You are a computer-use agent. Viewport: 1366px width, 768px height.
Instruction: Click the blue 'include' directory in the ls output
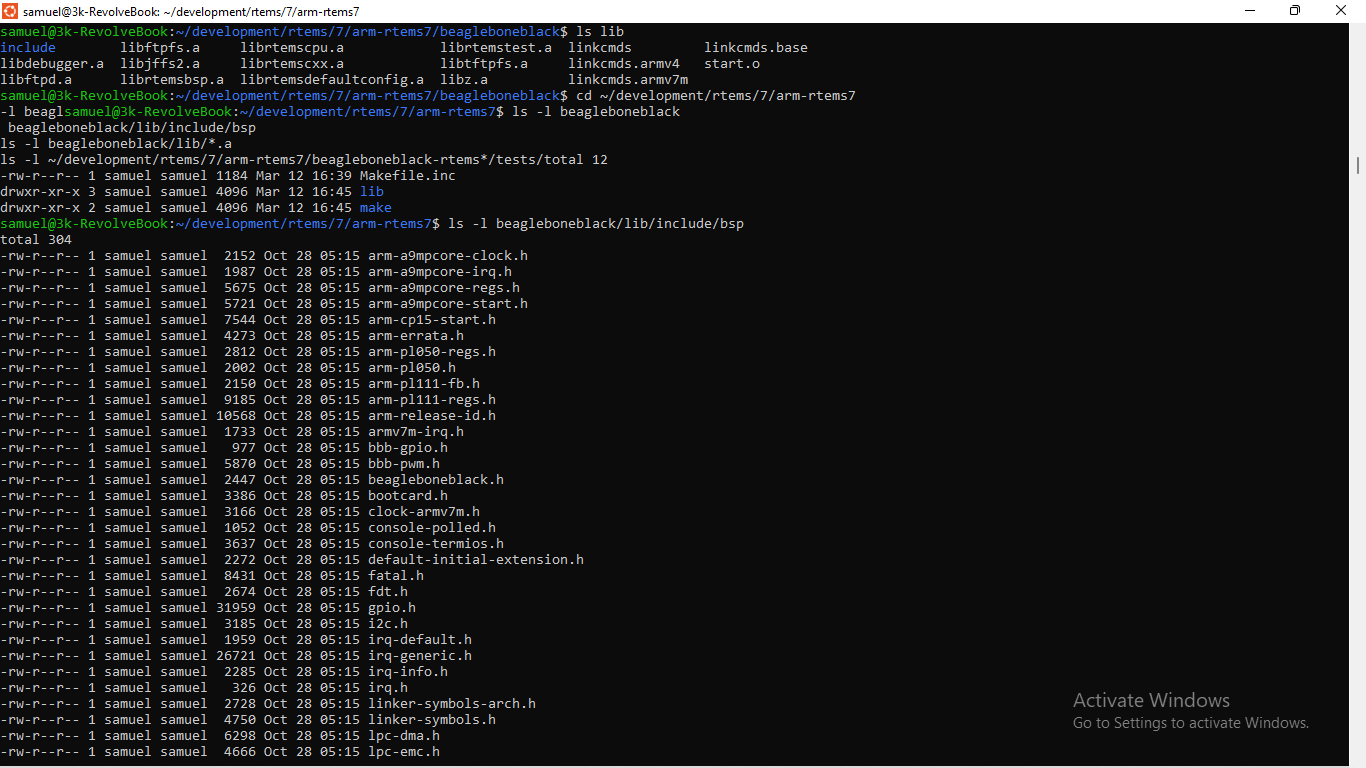tap(28, 47)
